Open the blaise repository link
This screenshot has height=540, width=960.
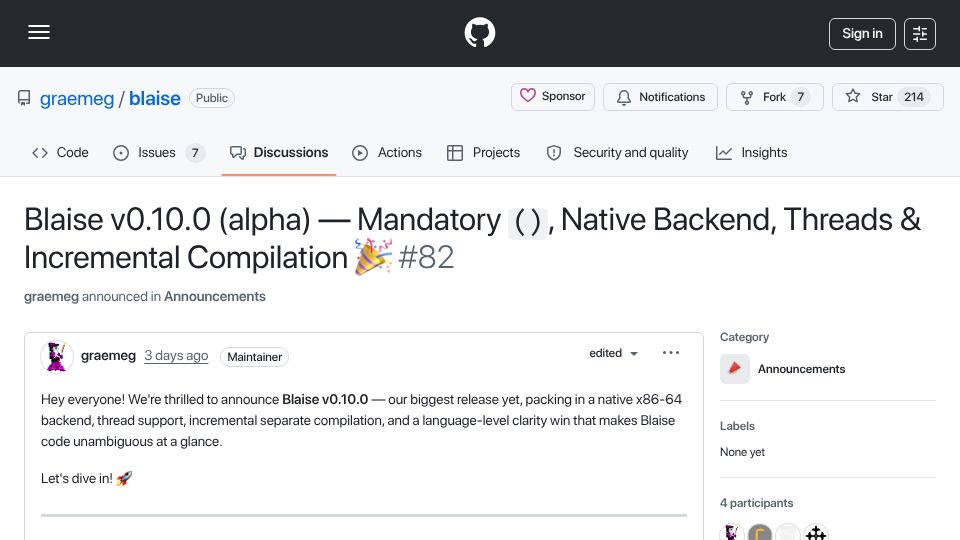coord(154,98)
